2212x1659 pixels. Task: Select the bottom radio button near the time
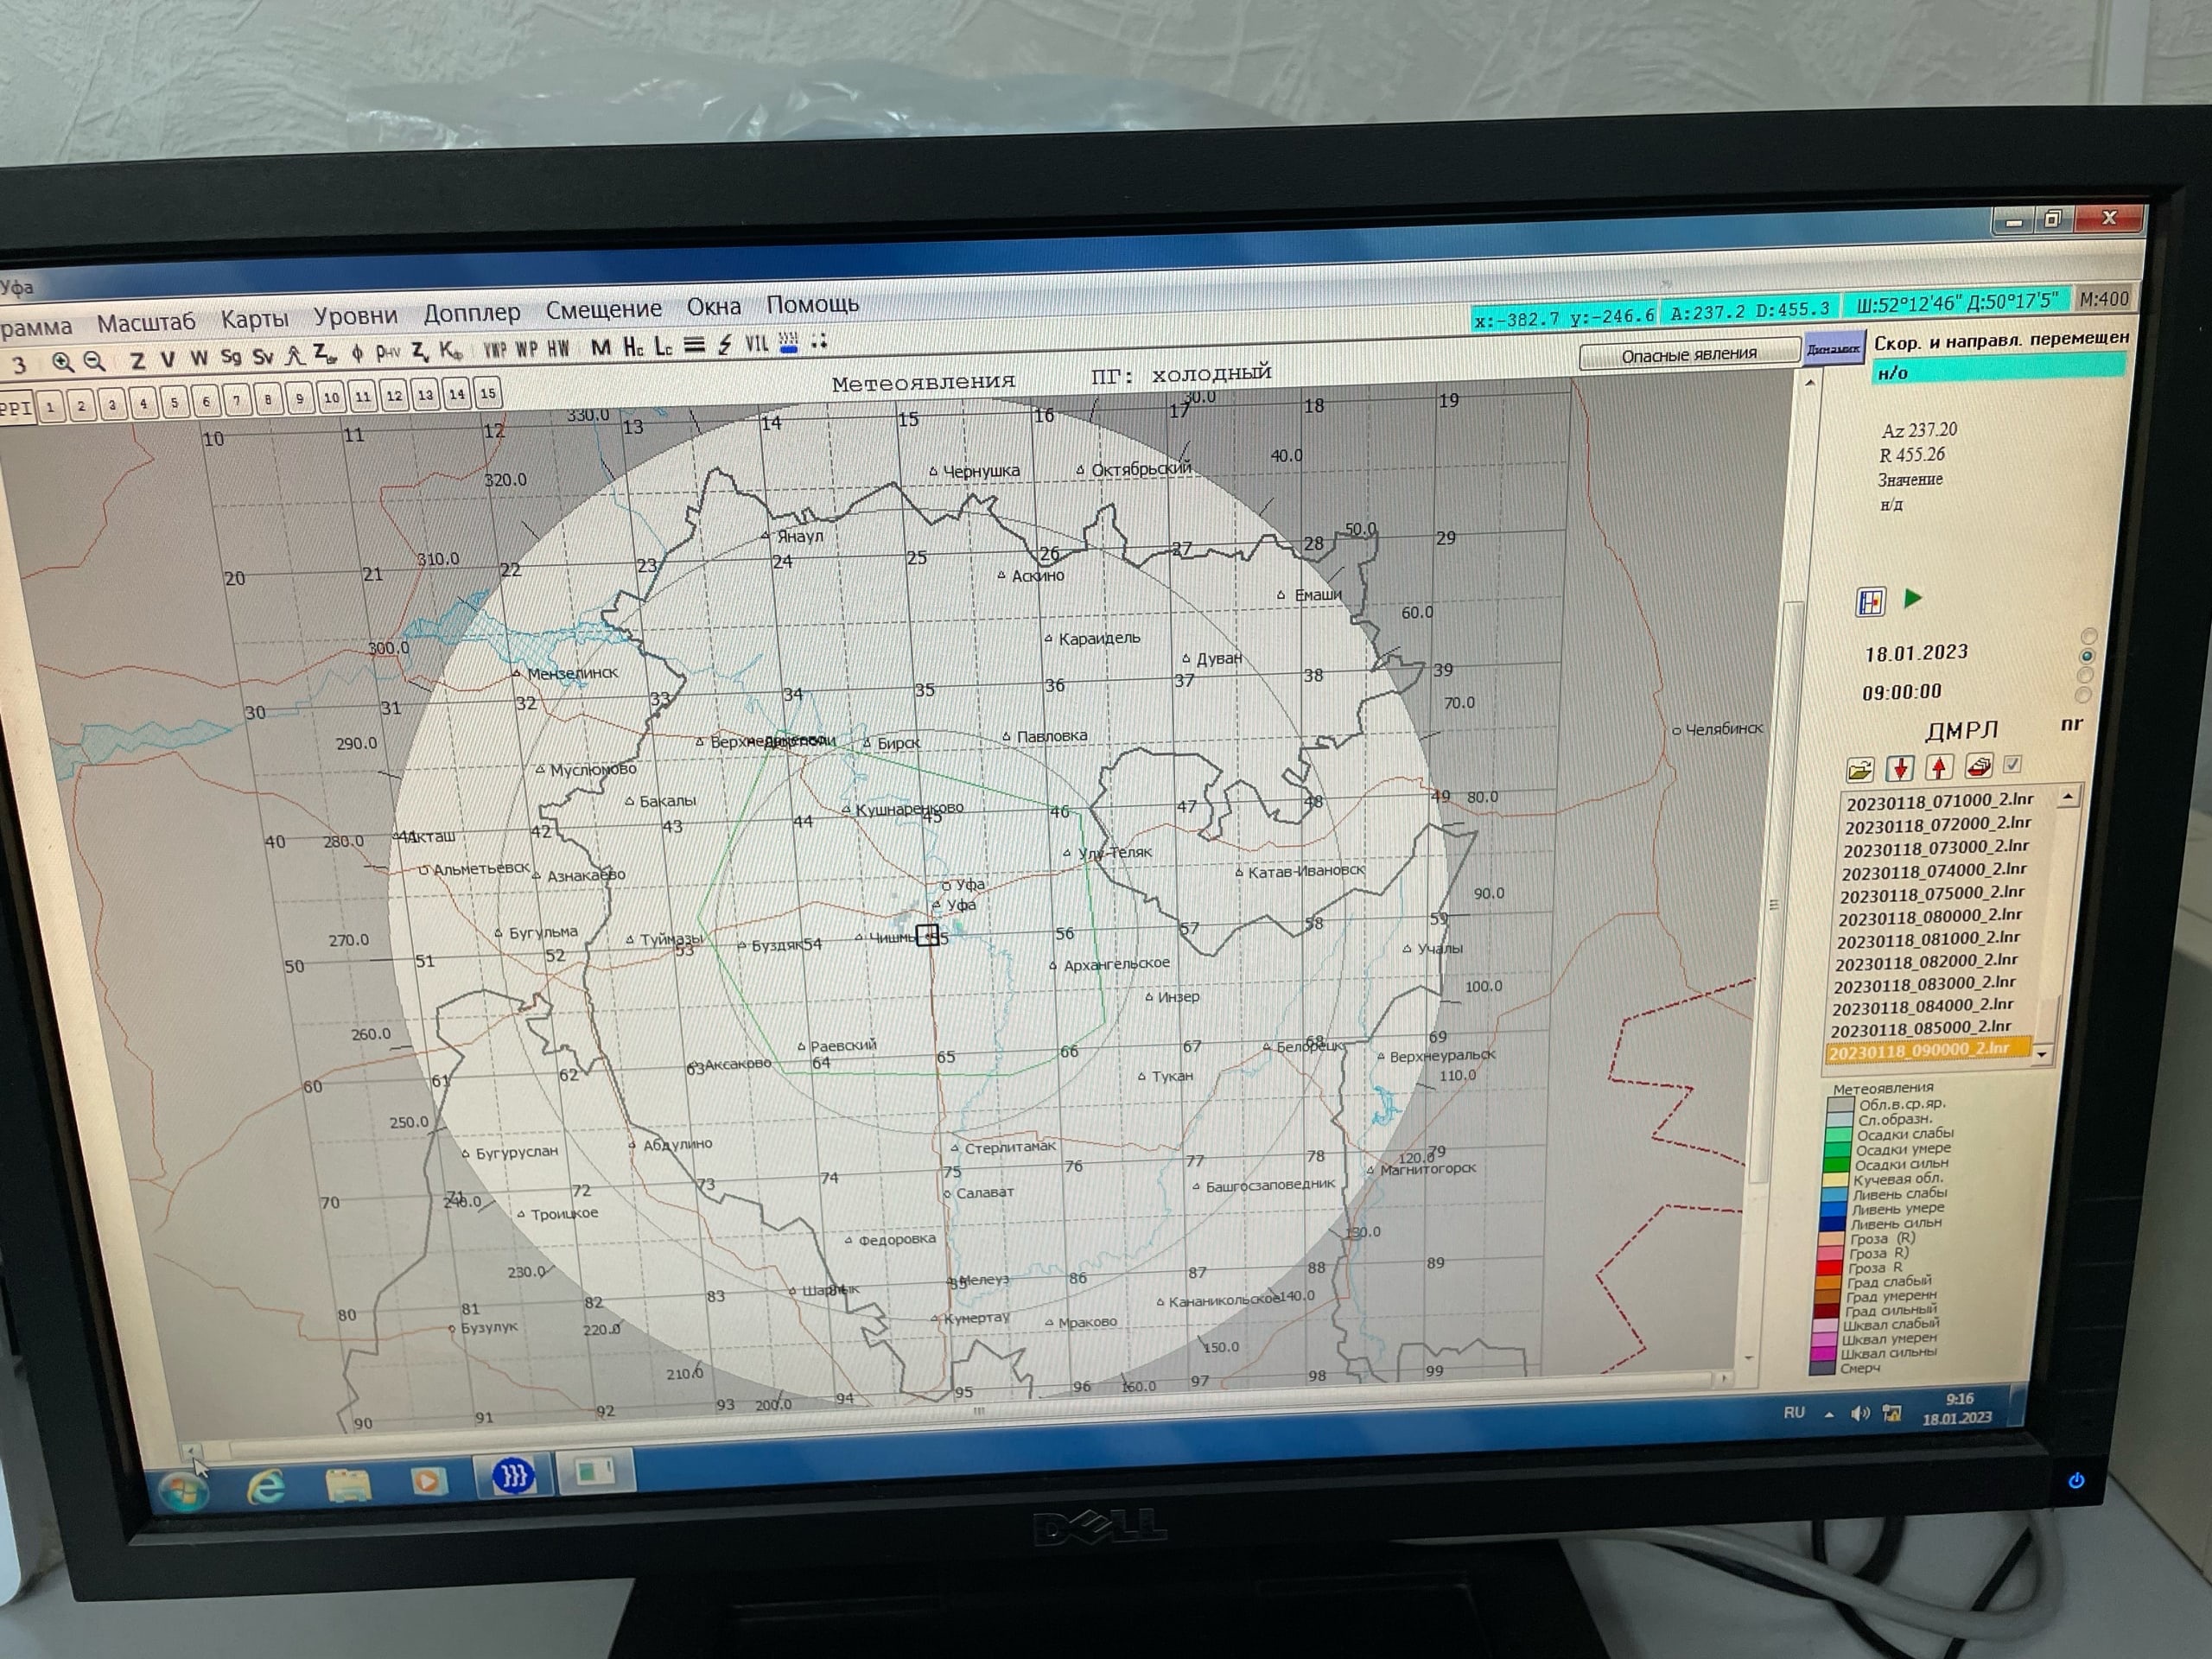pyautogui.click(x=2084, y=695)
